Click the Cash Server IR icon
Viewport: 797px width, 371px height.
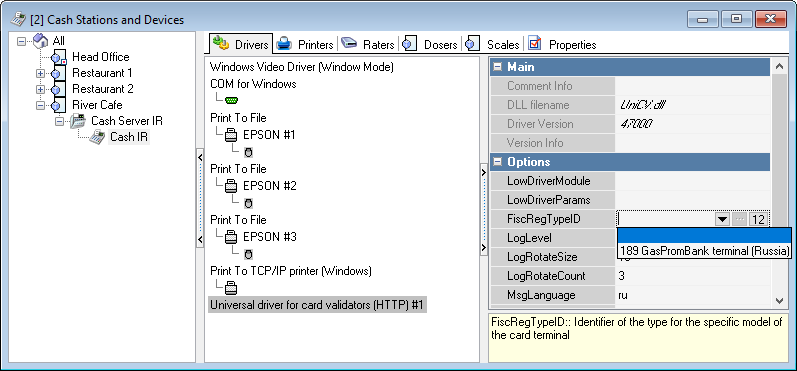click(x=78, y=121)
